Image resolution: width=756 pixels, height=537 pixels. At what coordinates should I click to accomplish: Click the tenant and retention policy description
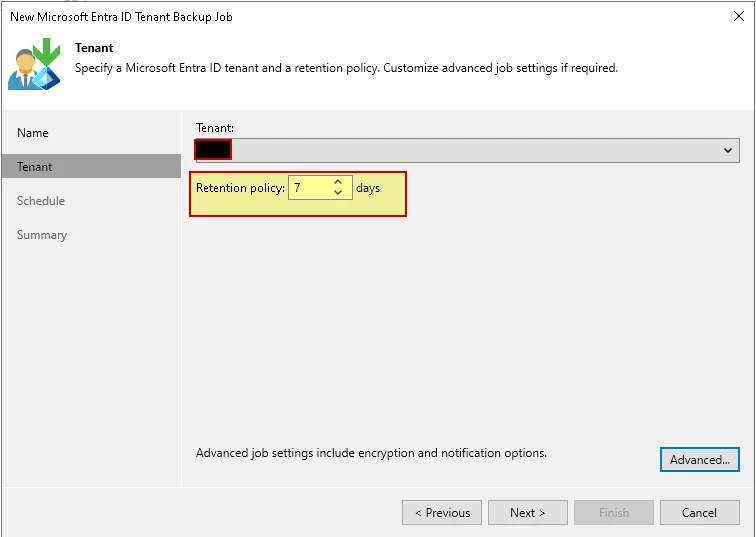coord(346,68)
